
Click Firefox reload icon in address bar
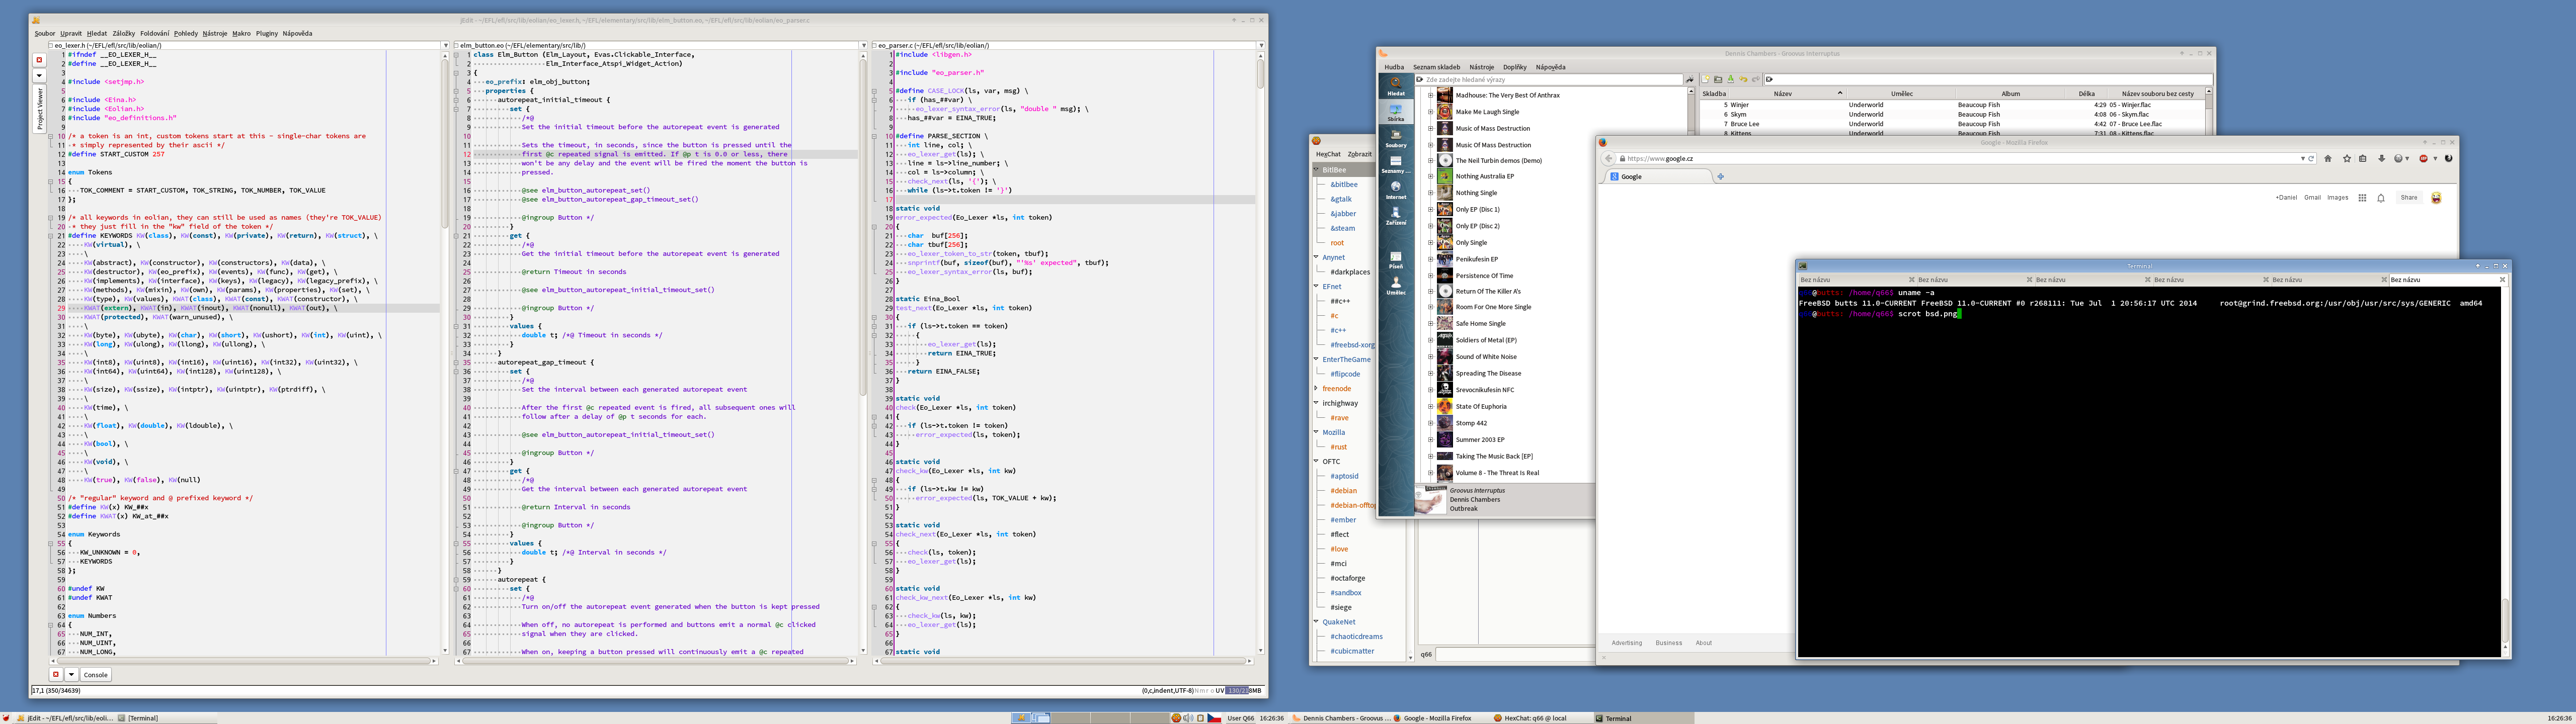tap(2311, 158)
